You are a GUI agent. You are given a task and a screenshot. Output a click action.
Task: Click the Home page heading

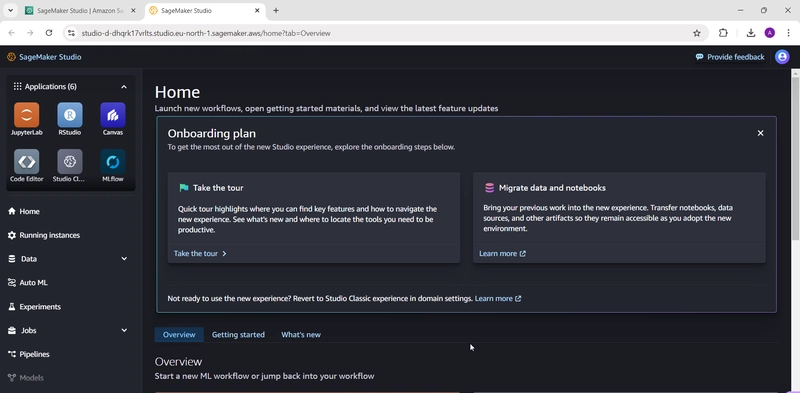tap(177, 92)
